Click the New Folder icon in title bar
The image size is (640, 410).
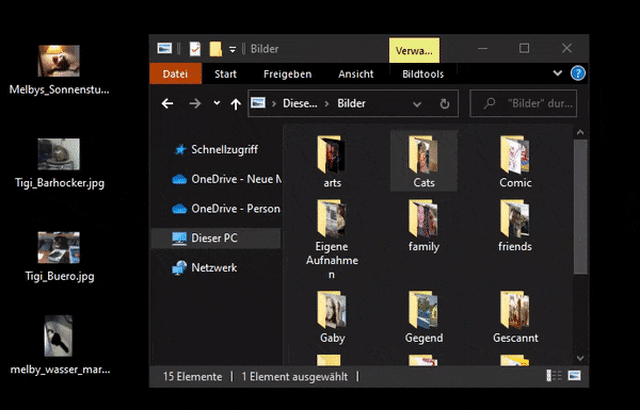point(215,49)
